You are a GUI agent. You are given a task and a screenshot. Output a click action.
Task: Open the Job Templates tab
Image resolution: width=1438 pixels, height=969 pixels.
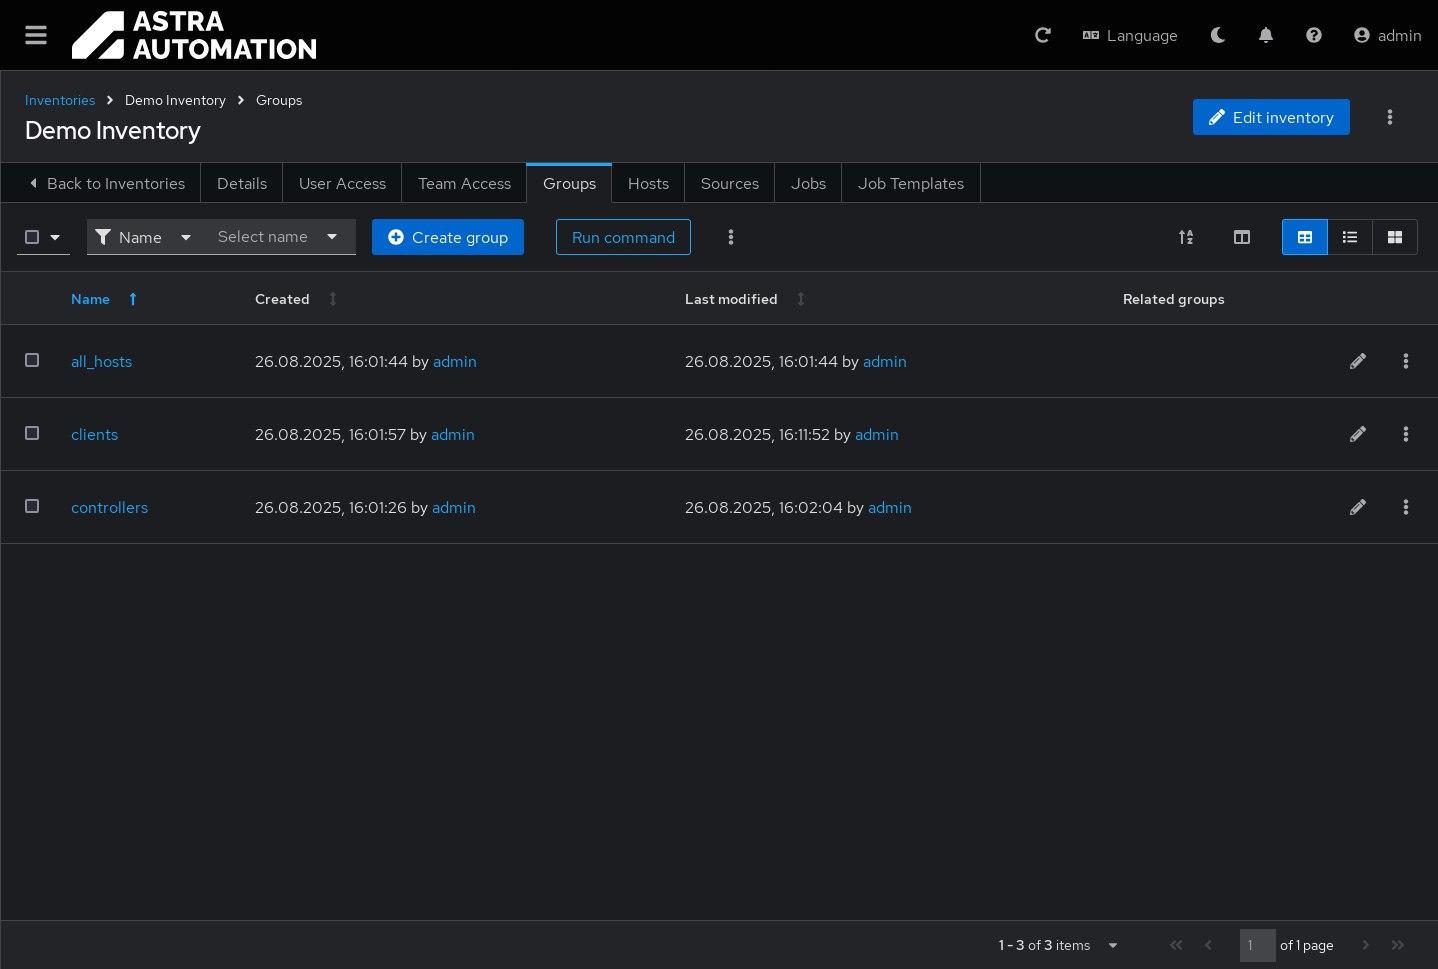coord(910,183)
